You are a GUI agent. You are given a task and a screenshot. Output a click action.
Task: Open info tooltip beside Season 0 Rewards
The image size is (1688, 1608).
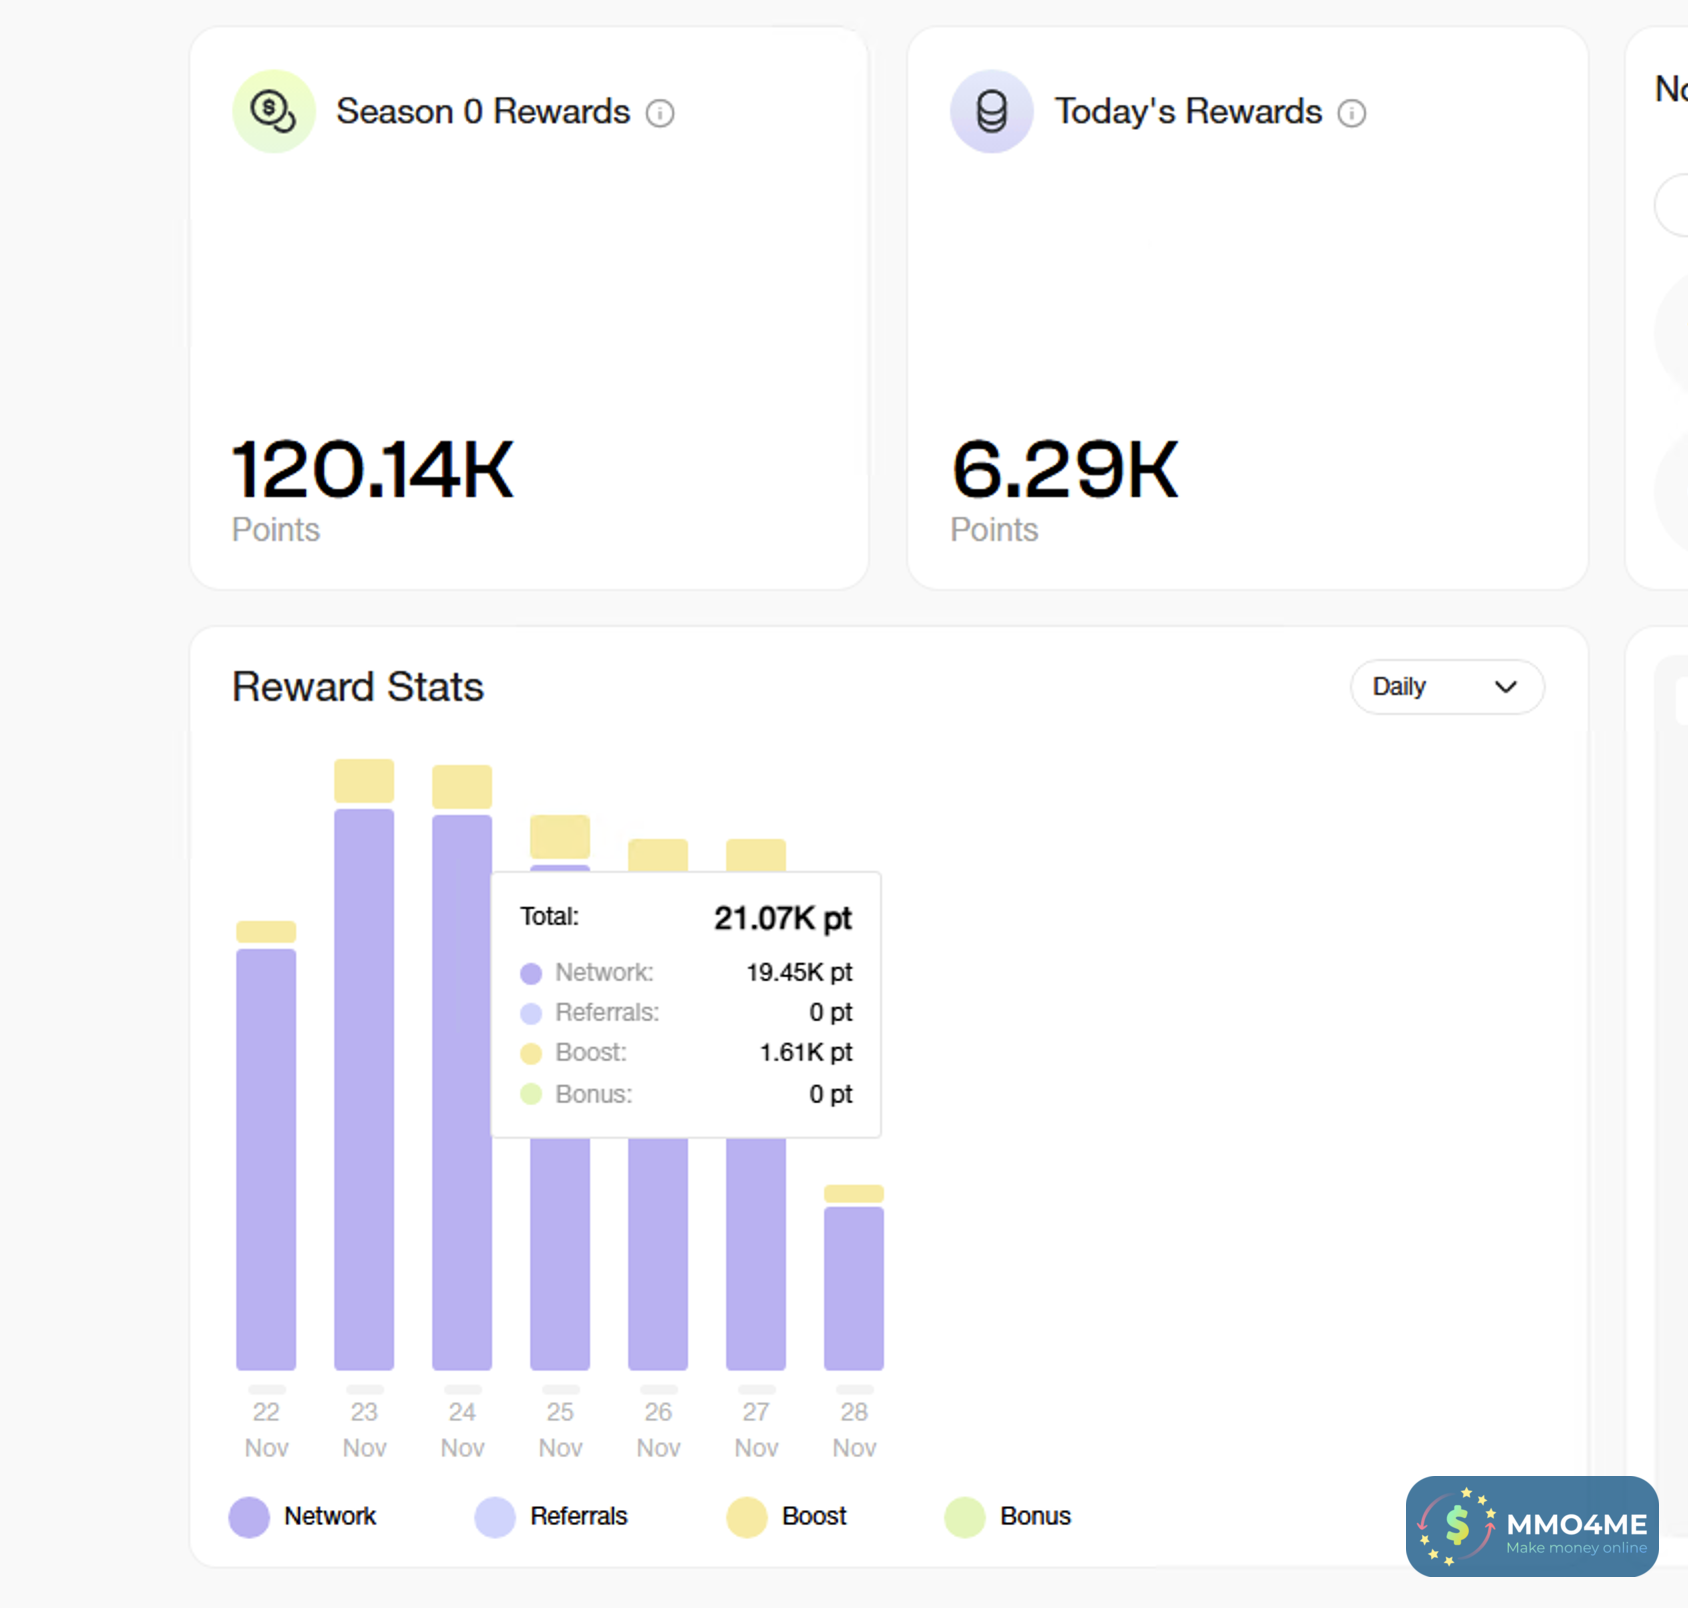660,113
